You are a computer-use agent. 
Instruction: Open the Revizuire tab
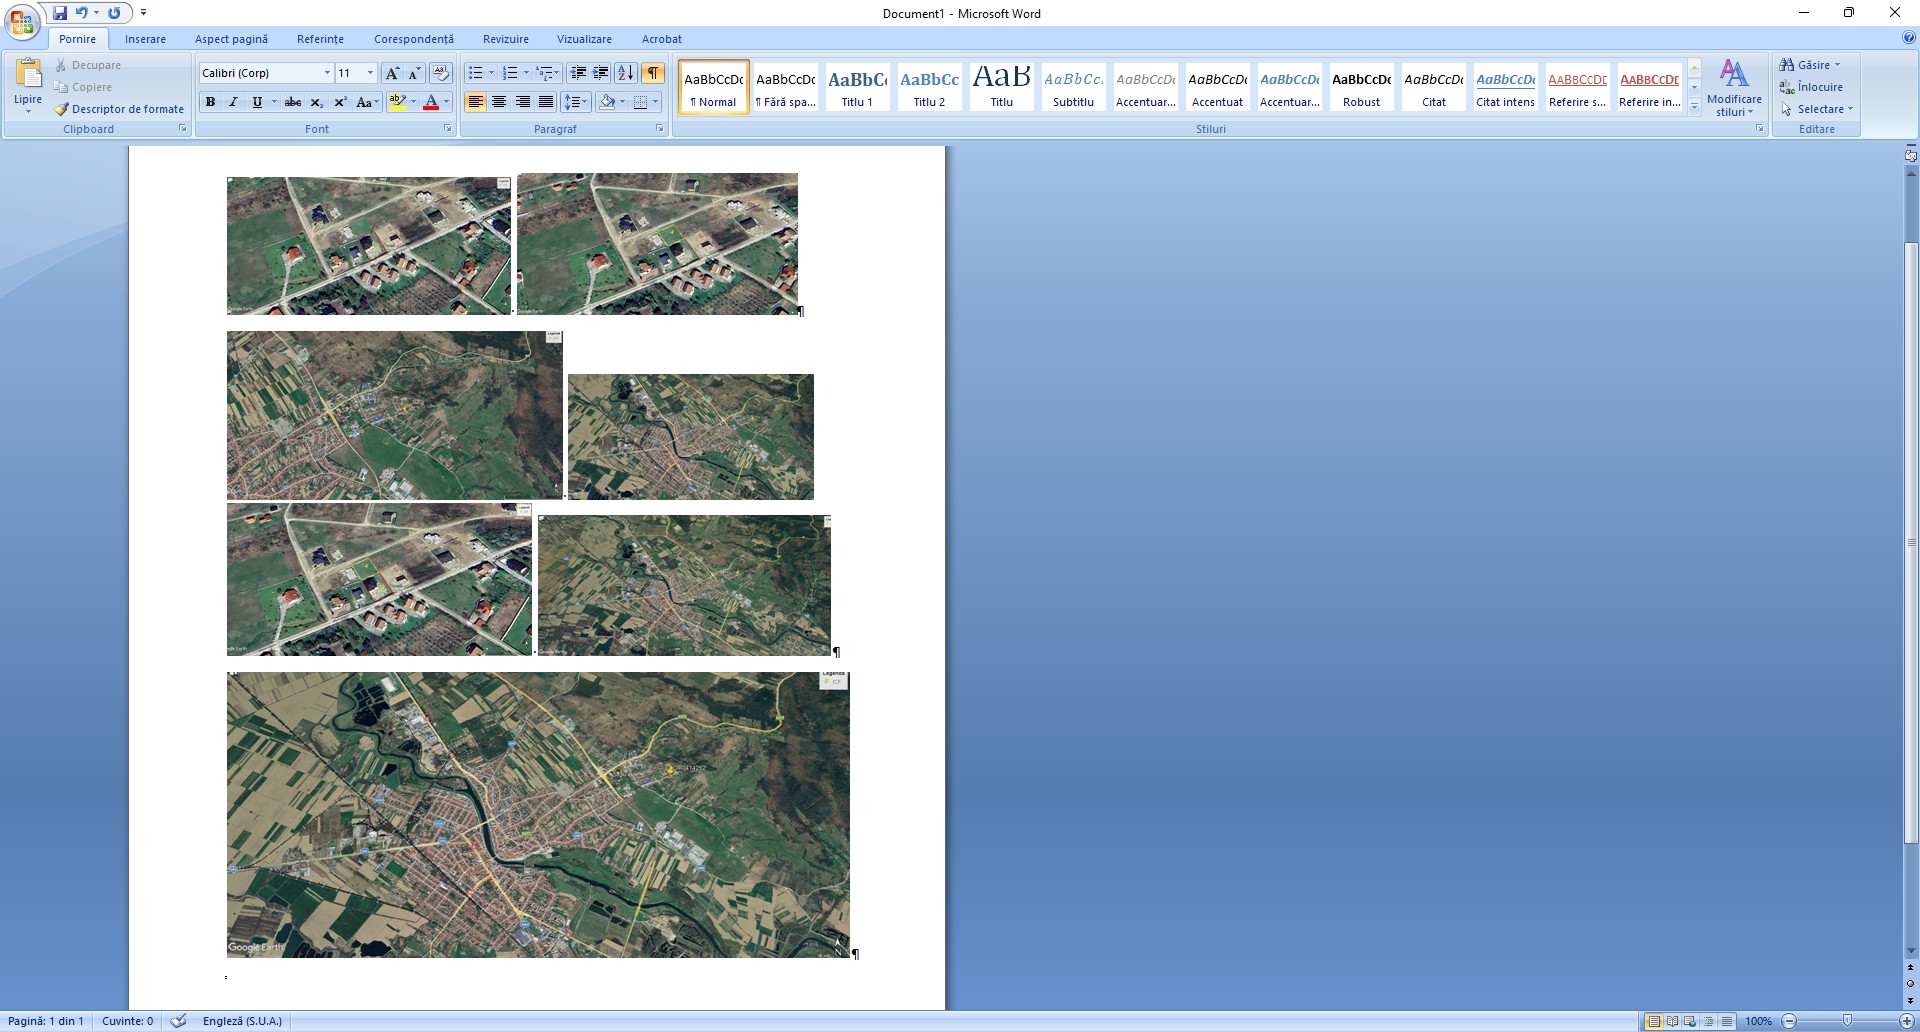[x=505, y=39]
